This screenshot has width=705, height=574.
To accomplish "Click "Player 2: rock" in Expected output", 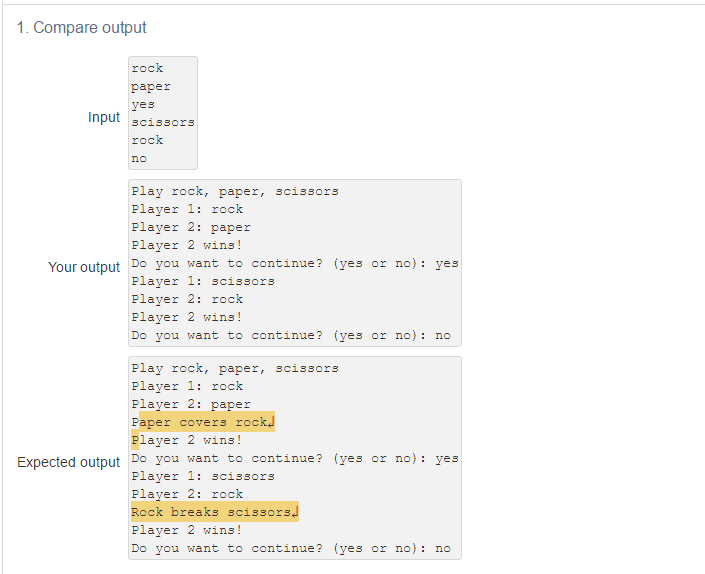I will point(187,494).
